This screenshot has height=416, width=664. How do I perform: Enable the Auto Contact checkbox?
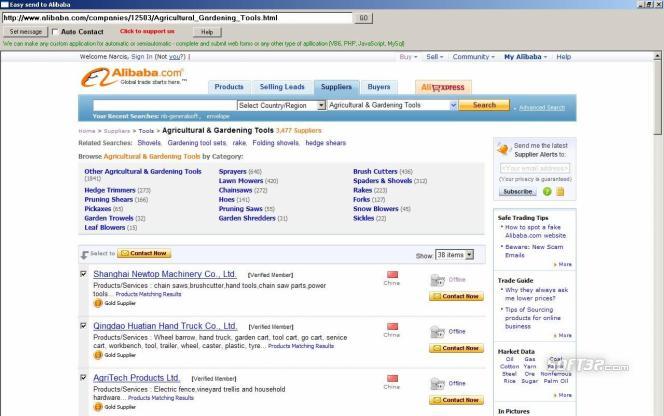click(55, 32)
